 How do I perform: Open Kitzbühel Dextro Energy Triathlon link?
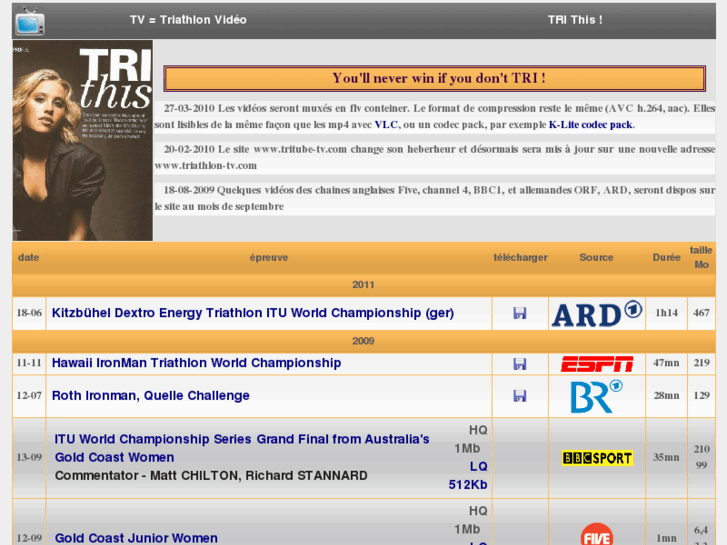(x=253, y=313)
